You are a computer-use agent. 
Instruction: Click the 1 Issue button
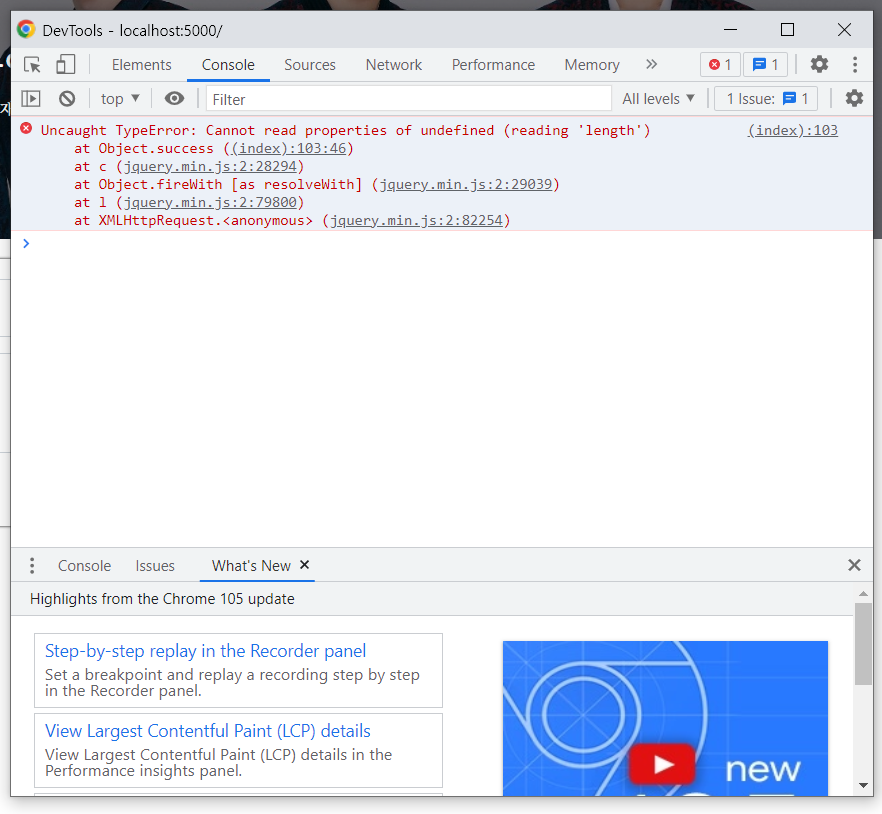766,99
